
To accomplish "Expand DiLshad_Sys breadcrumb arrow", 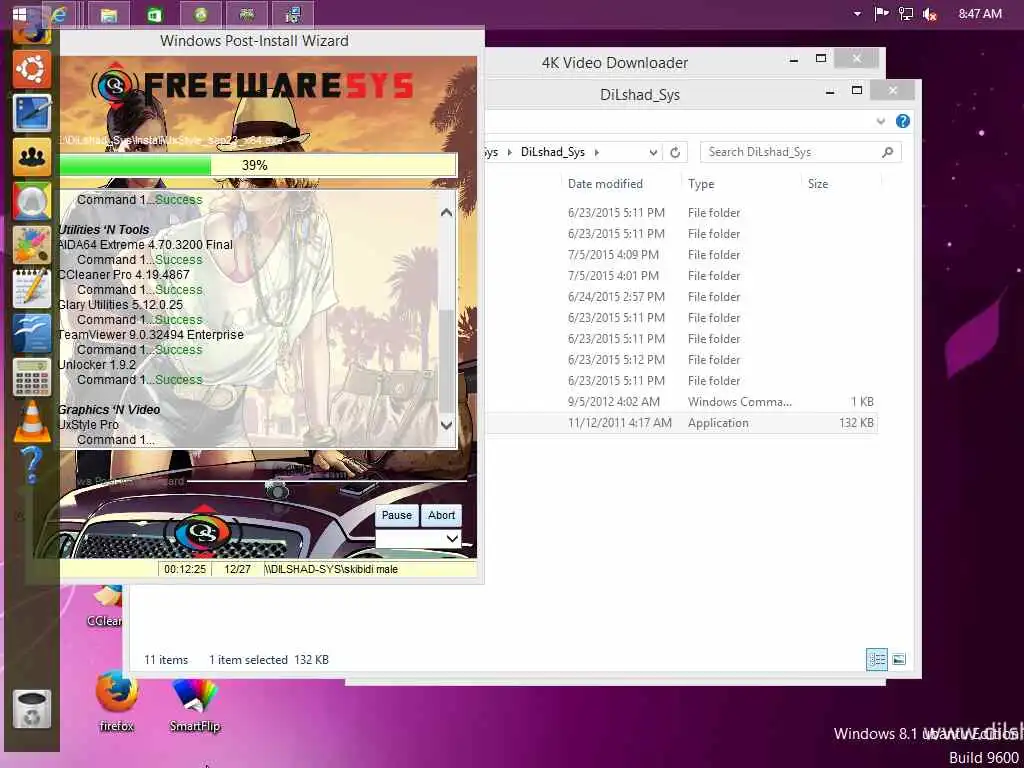I will (596, 152).
